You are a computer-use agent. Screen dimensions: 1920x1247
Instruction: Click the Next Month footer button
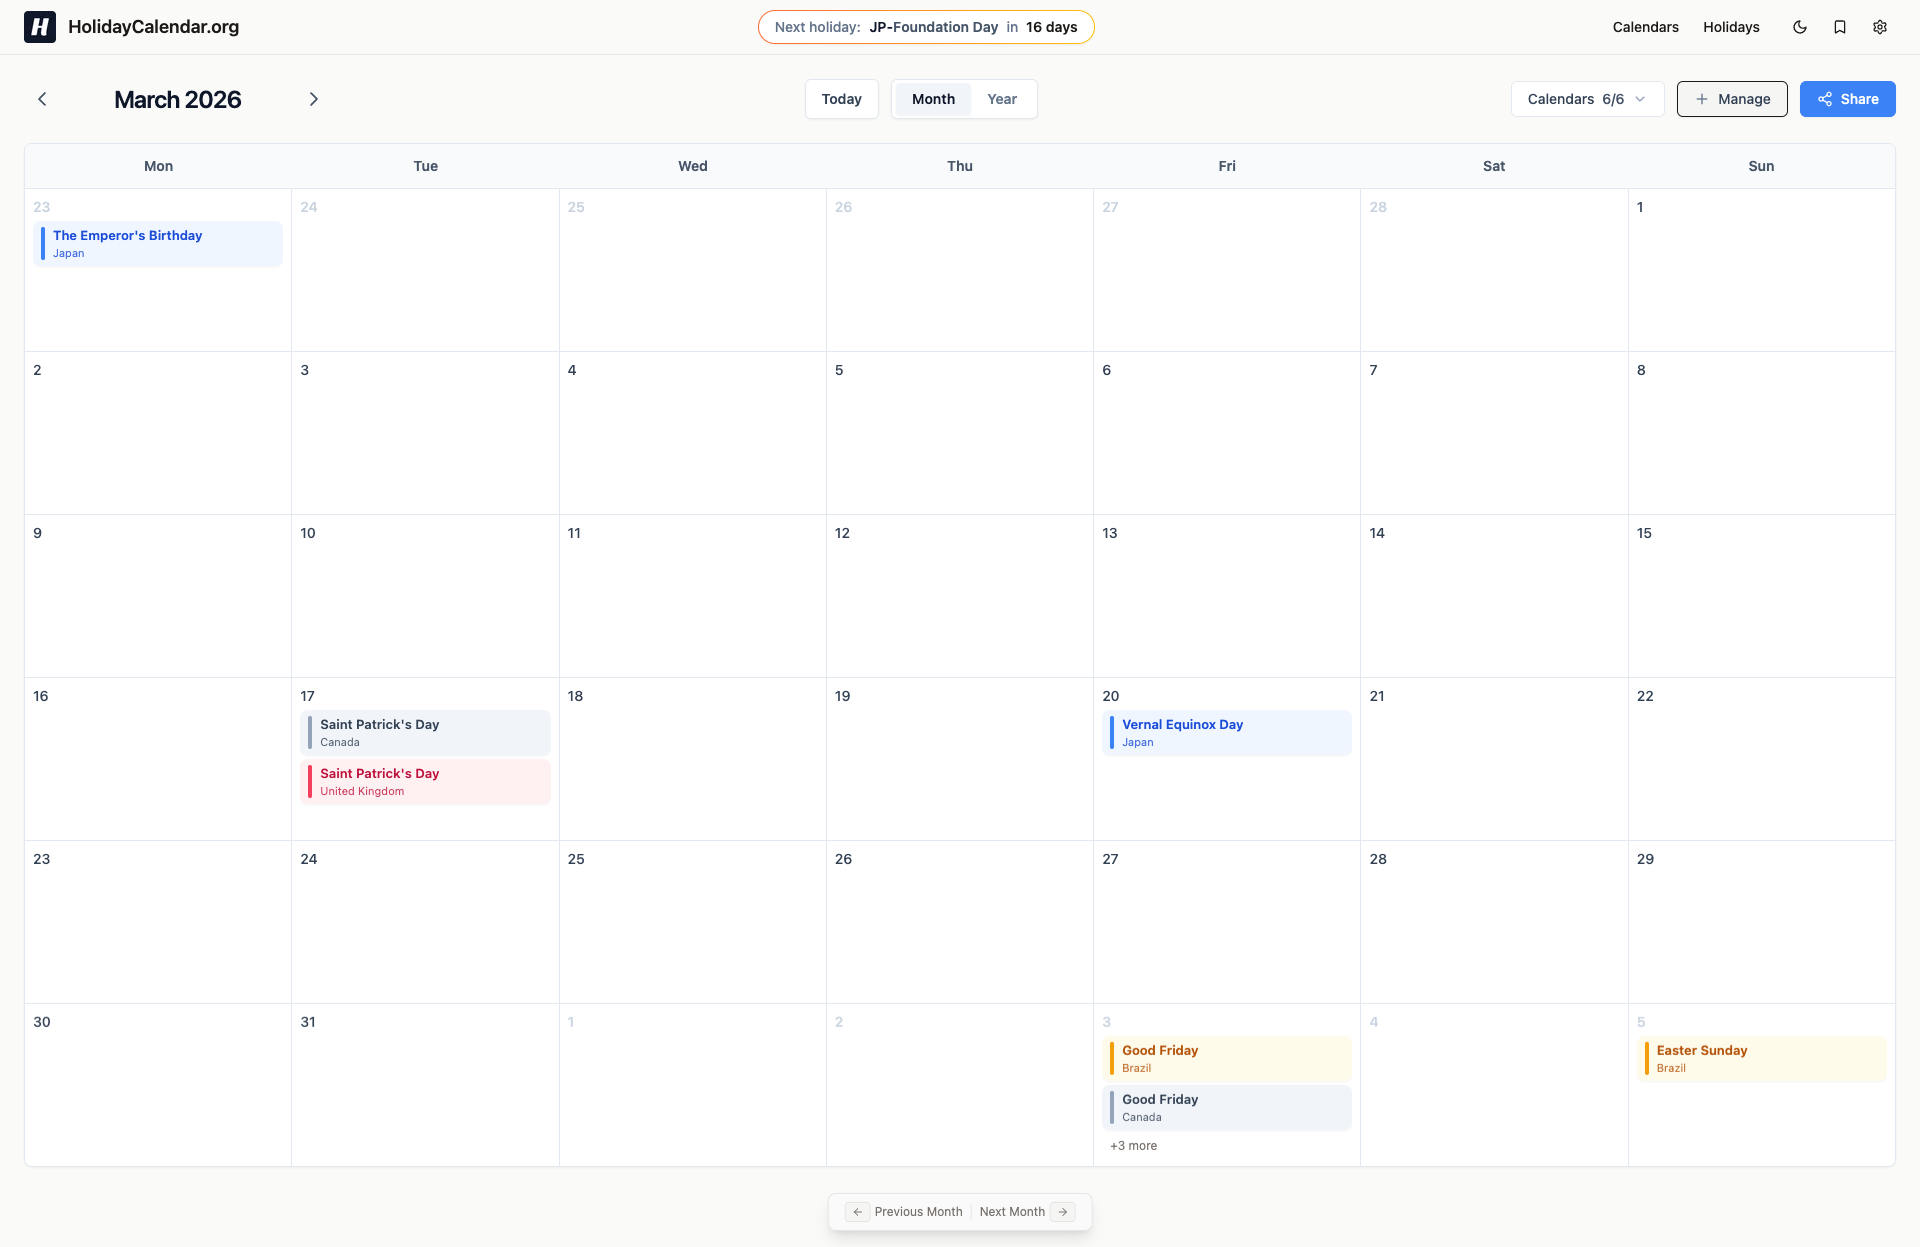[x=1025, y=1211]
